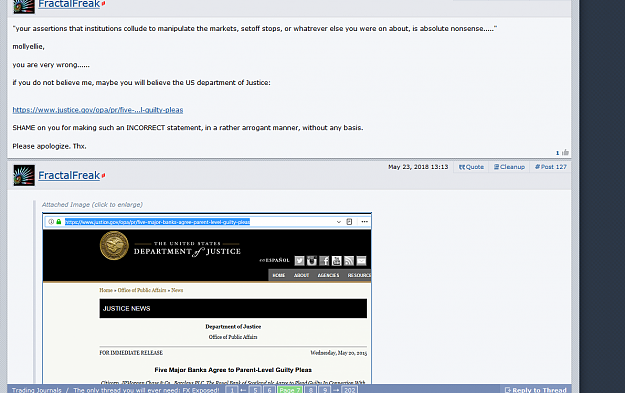Open the Post 127 permalink
This screenshot has height=393, width=625.
click(x=550, y=167)
